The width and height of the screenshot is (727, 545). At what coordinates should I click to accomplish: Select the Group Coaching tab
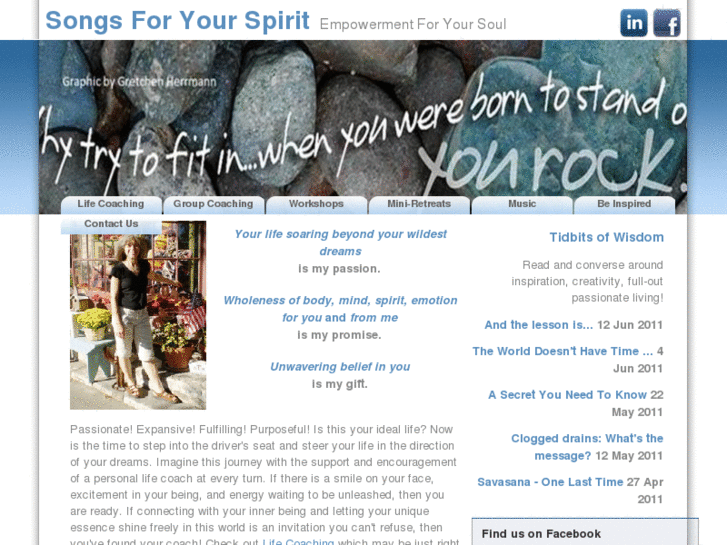coord(214,205)
